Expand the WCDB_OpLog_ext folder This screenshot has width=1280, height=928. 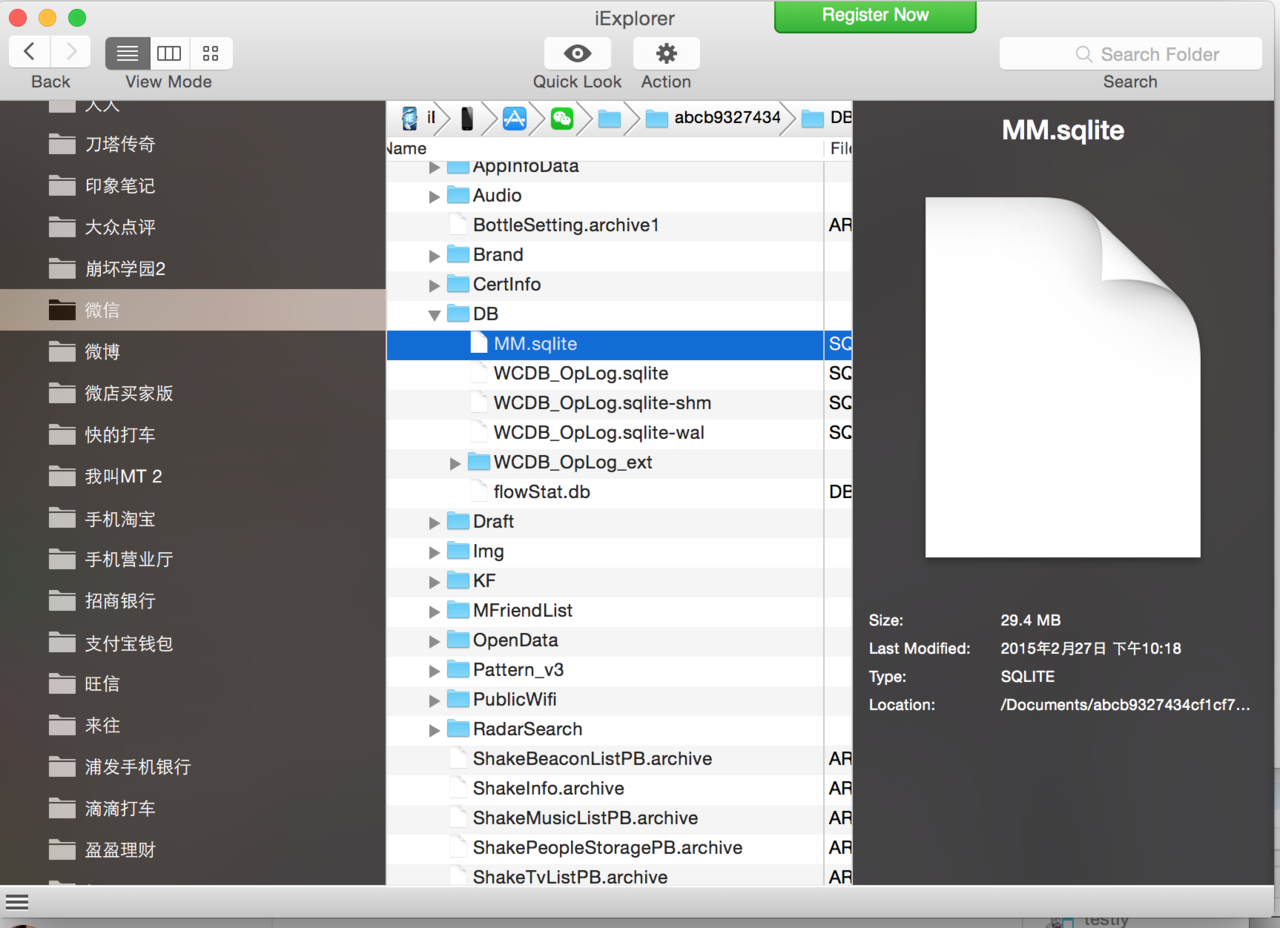[455, 463]
